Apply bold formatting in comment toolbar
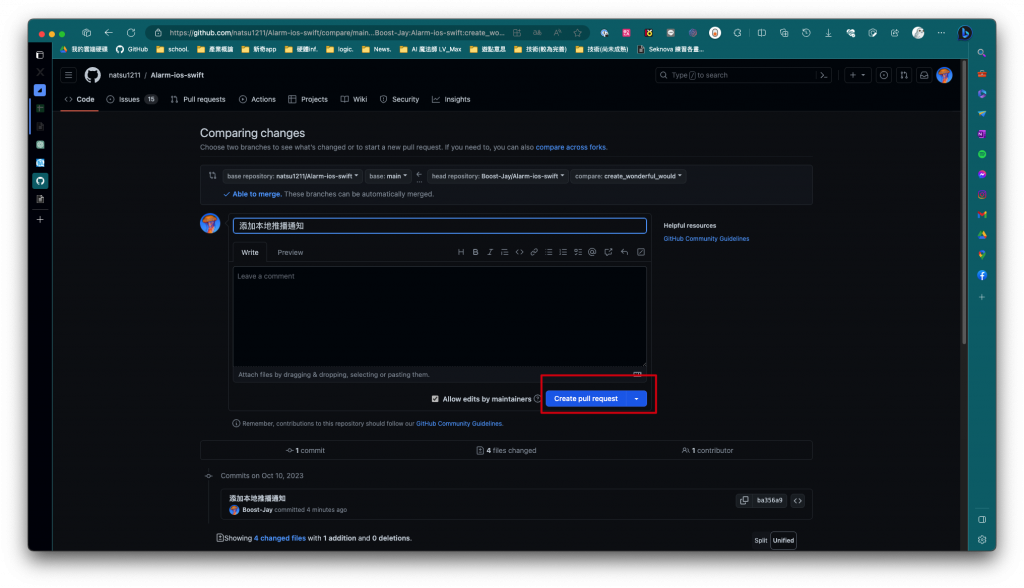The height and width of the screenshot is (588, 1024). tap(475, 252)
